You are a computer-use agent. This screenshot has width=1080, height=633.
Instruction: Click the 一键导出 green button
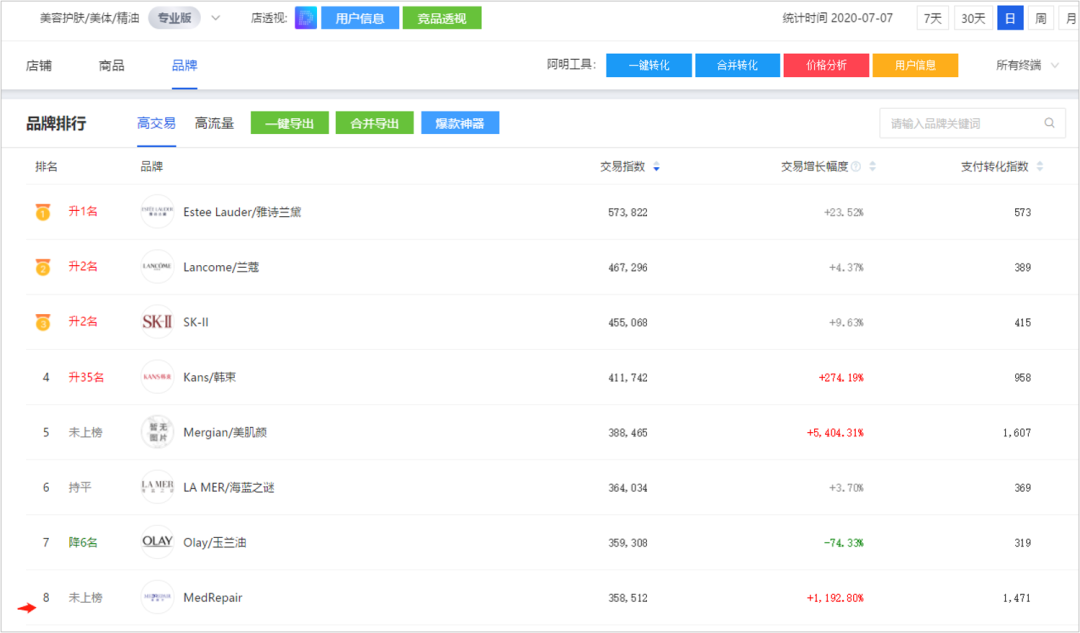[289, 123]
